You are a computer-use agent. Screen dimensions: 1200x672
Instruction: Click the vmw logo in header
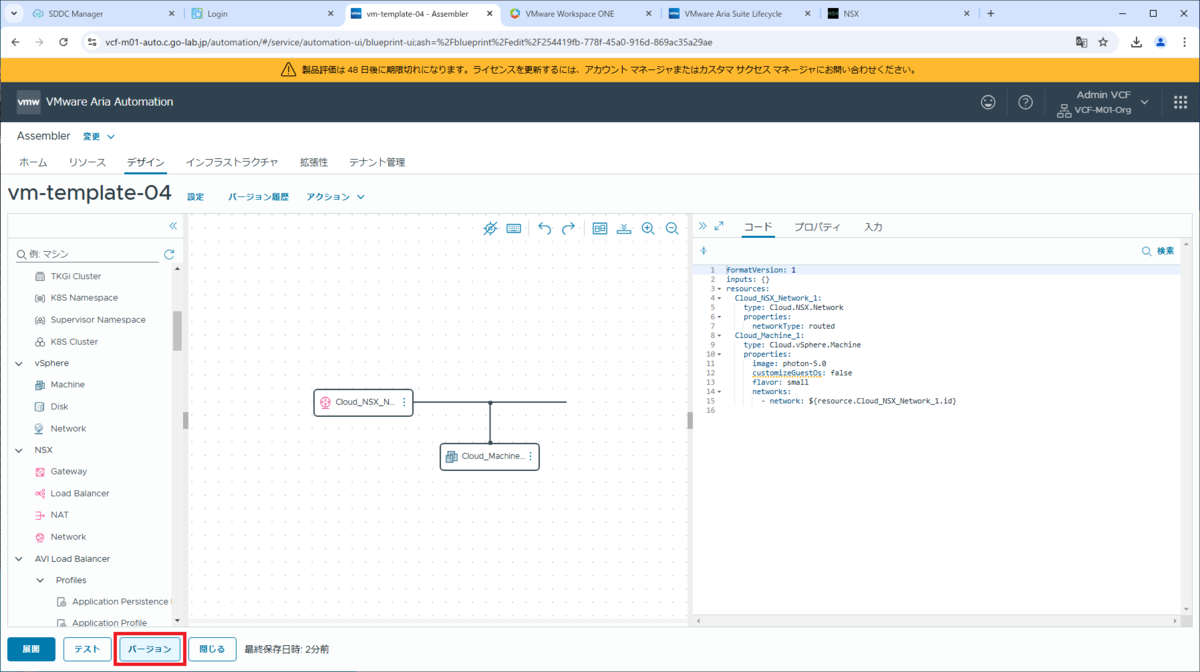tap(28, 102)
